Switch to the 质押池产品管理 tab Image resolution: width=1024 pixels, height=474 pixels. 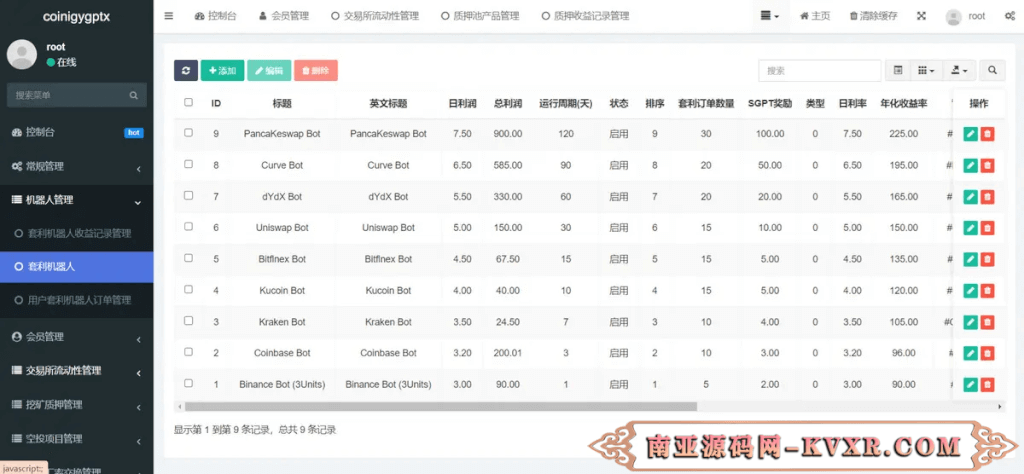pyautogui.click(x=480, y=16)
